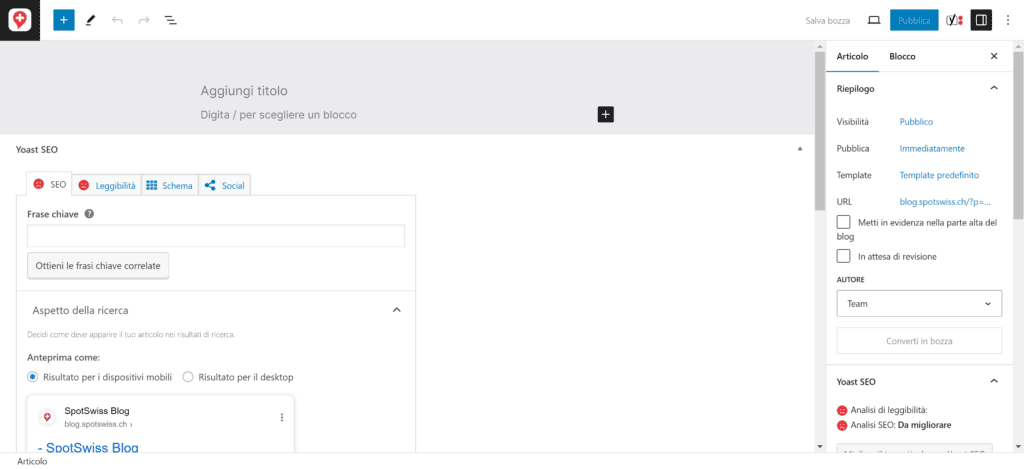Check In attesa di revisione checkbox
The height and width of the screenshot is (469, 1024).
[844, 256]
